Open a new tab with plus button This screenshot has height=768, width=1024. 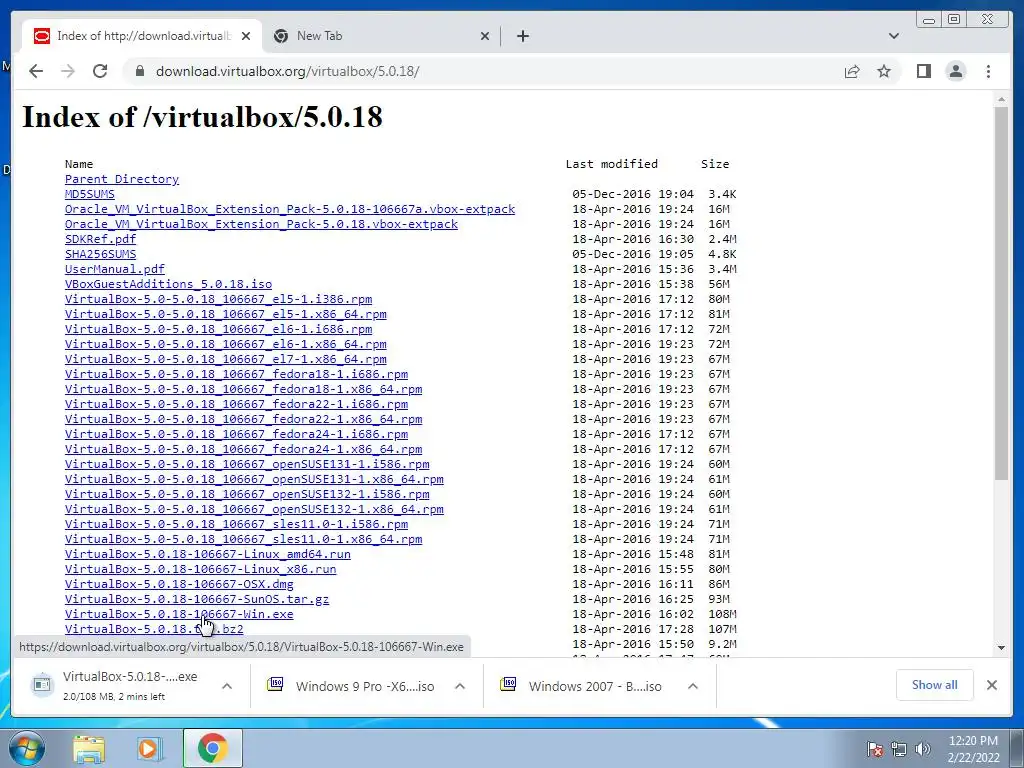coord(522,36)
